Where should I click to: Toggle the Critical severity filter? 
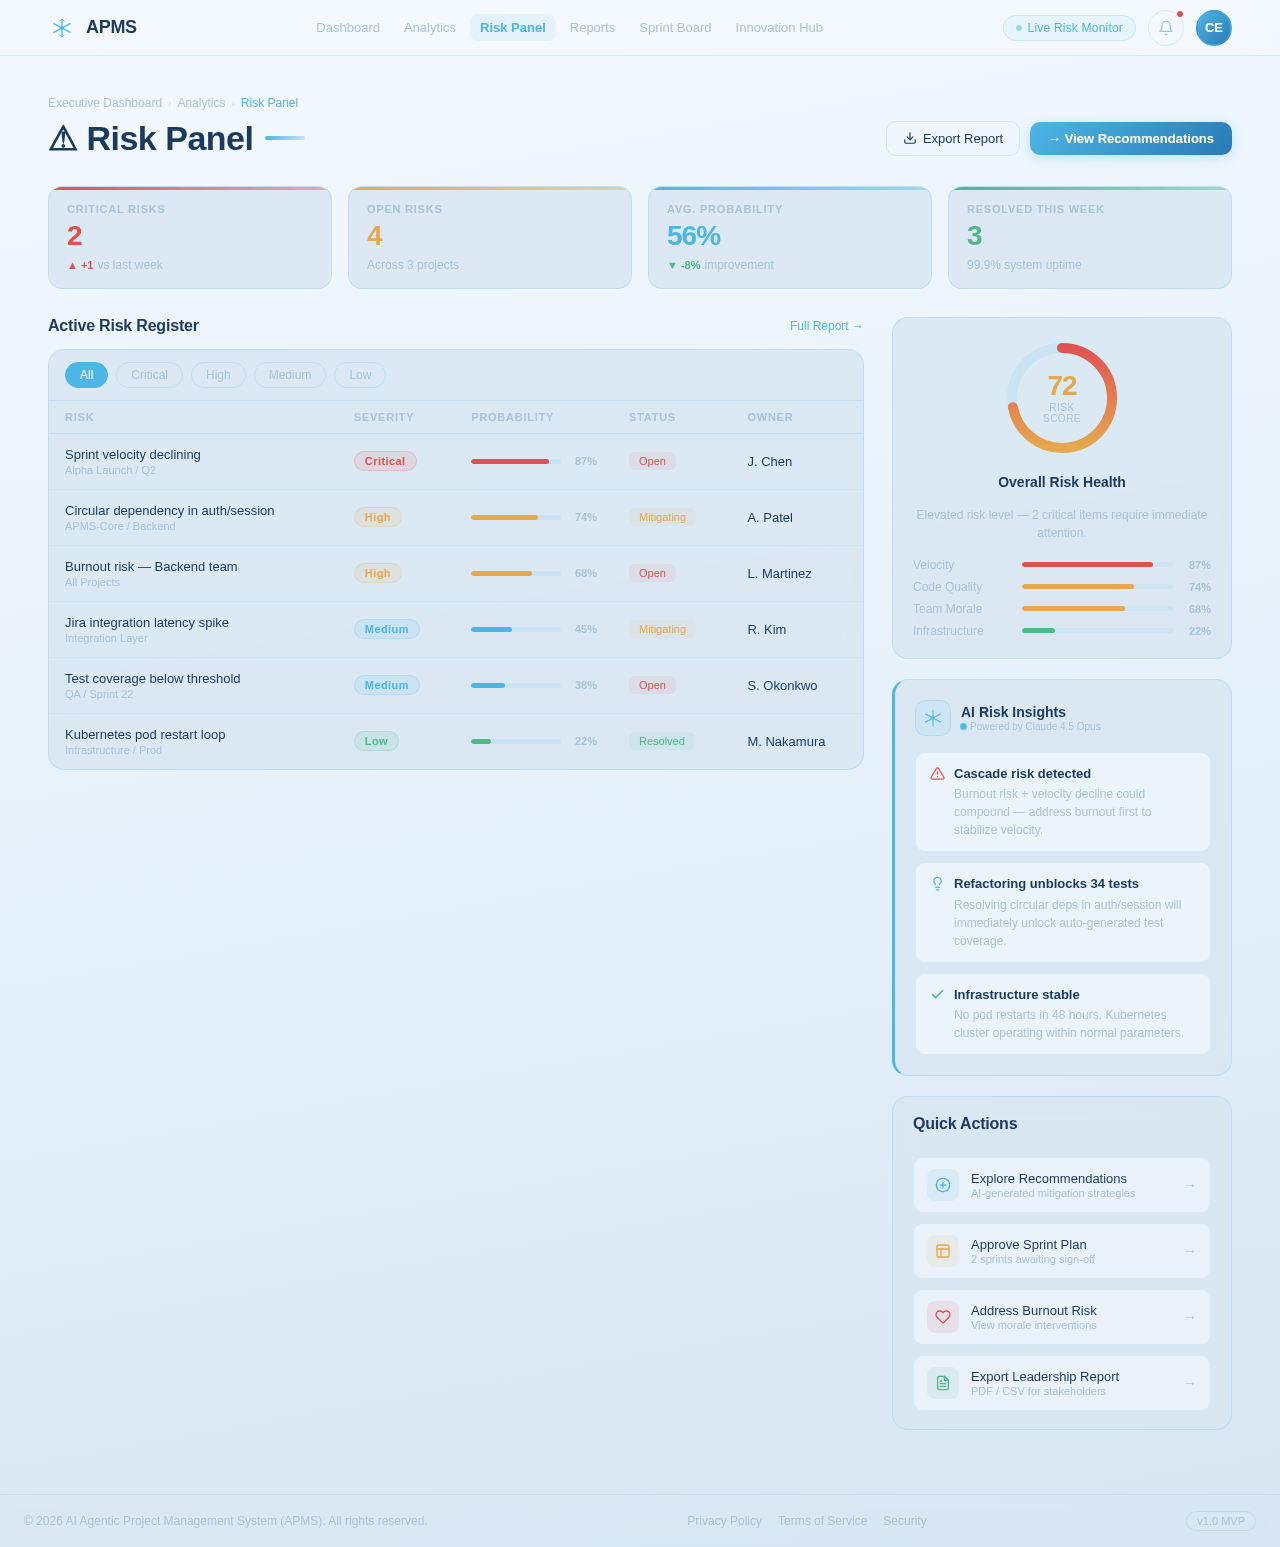click(x=148, y=375)
